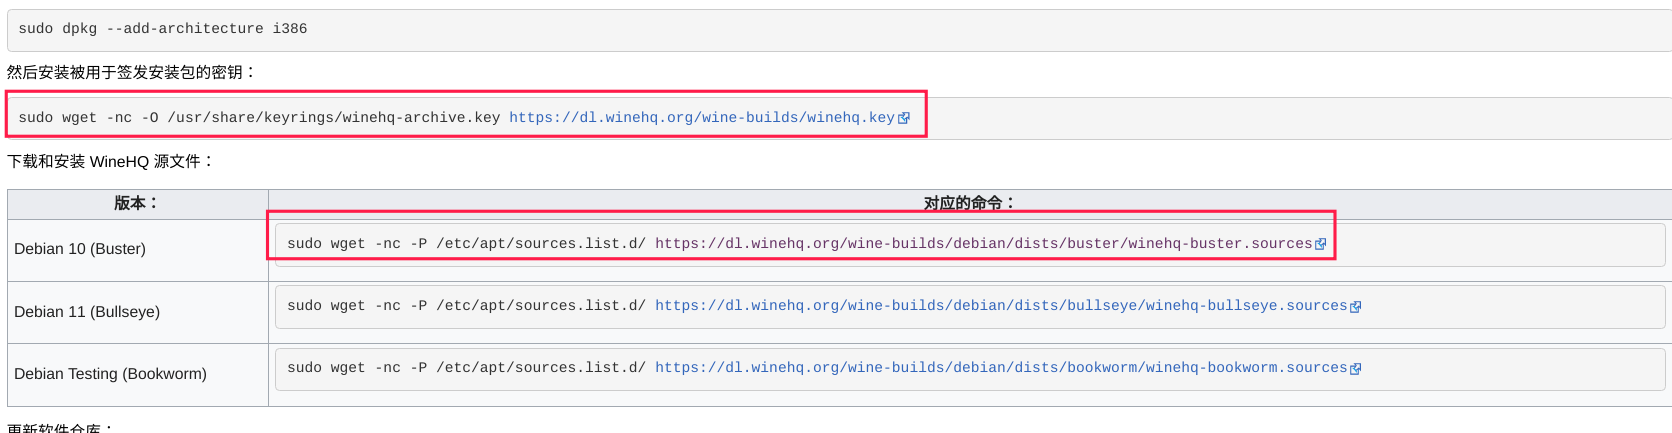Click the 对应的命令 column header

(968, 203)
